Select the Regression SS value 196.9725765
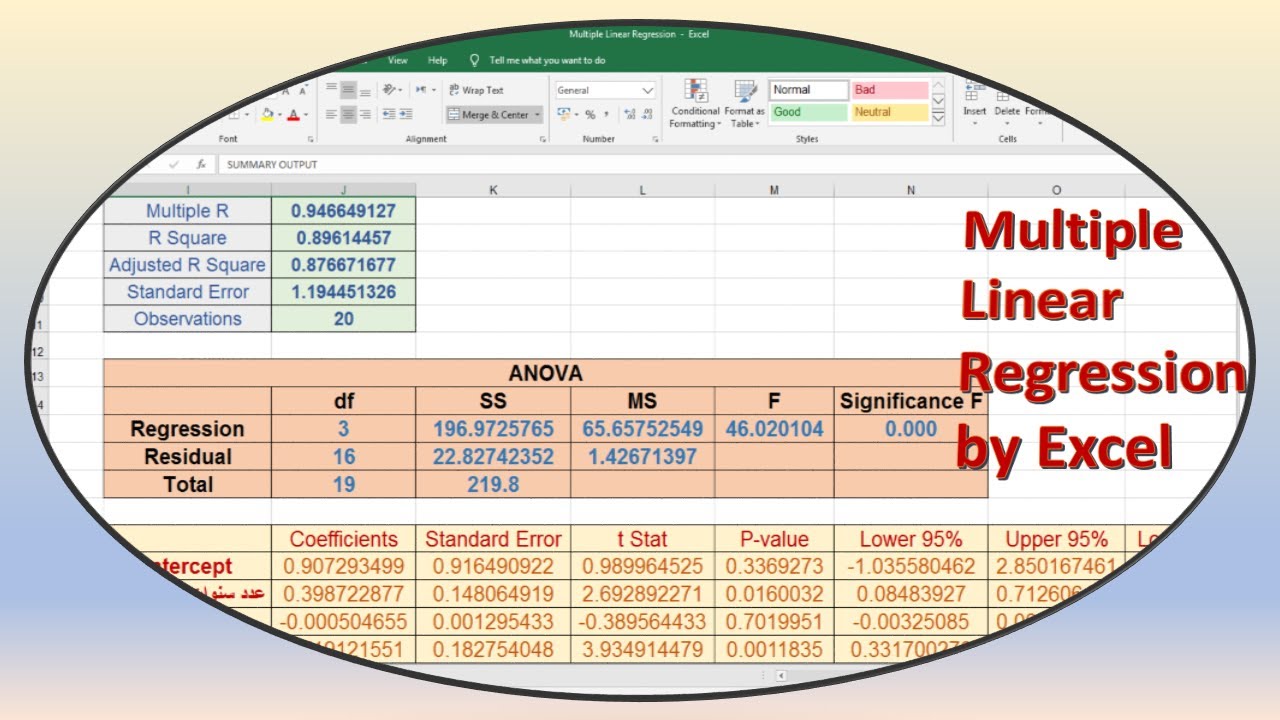This screenshot has height=720, width=1280. tap(493, 429)
